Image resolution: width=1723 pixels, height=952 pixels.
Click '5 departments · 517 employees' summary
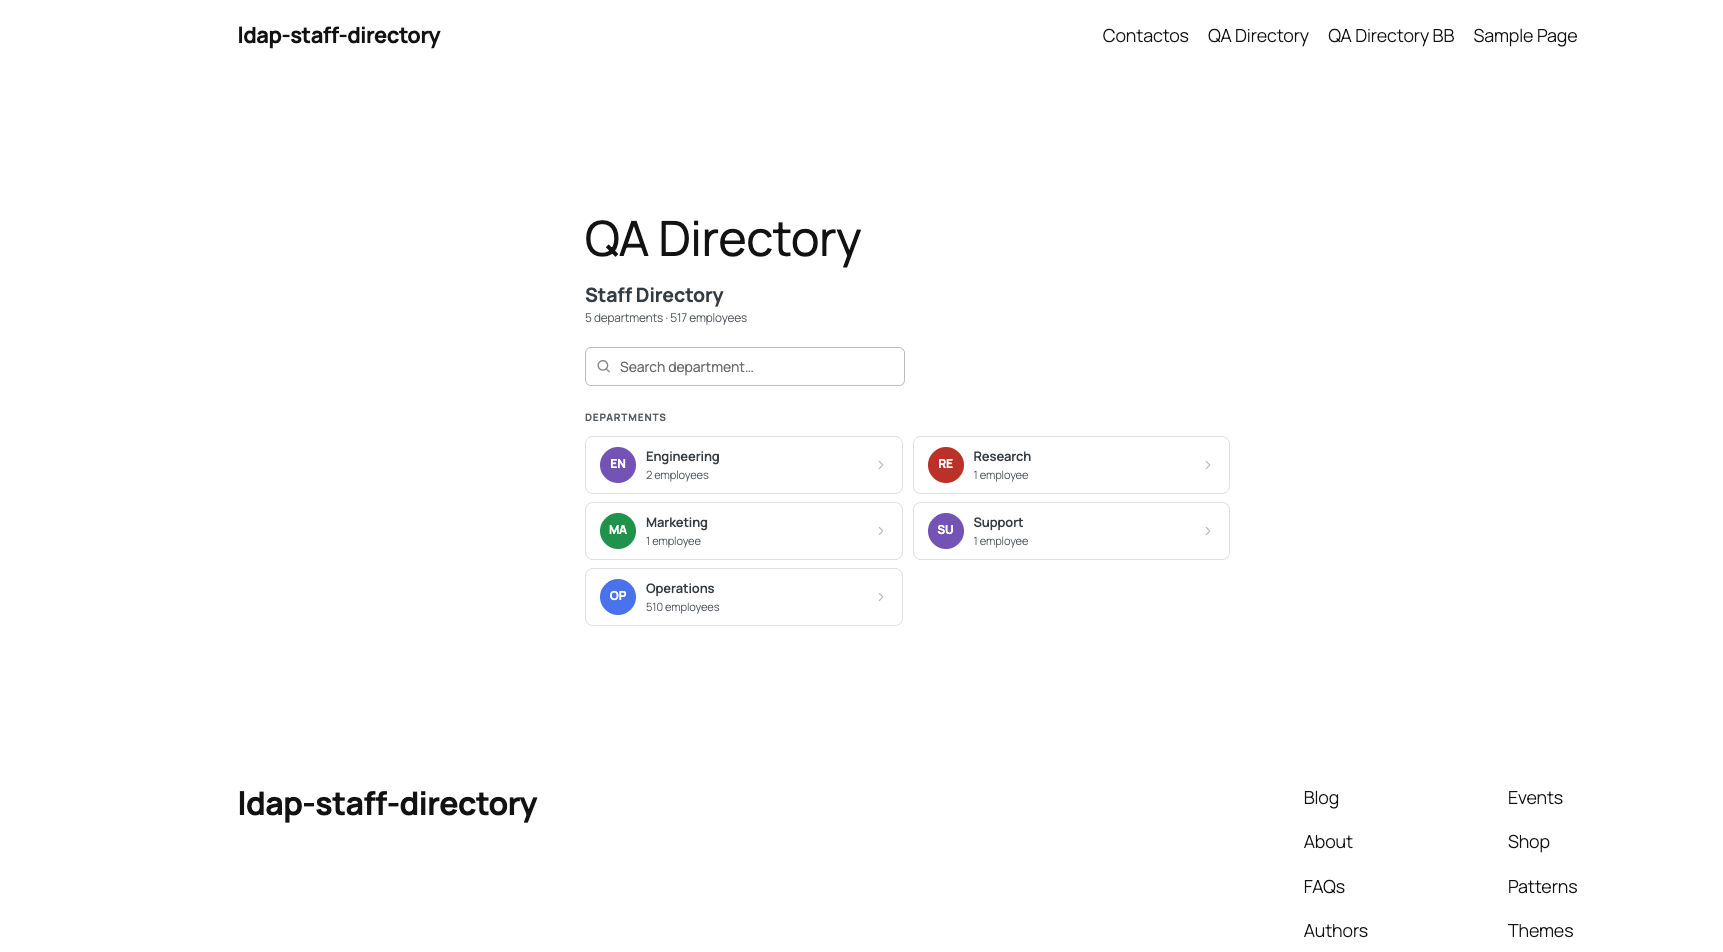click(666, 318)
